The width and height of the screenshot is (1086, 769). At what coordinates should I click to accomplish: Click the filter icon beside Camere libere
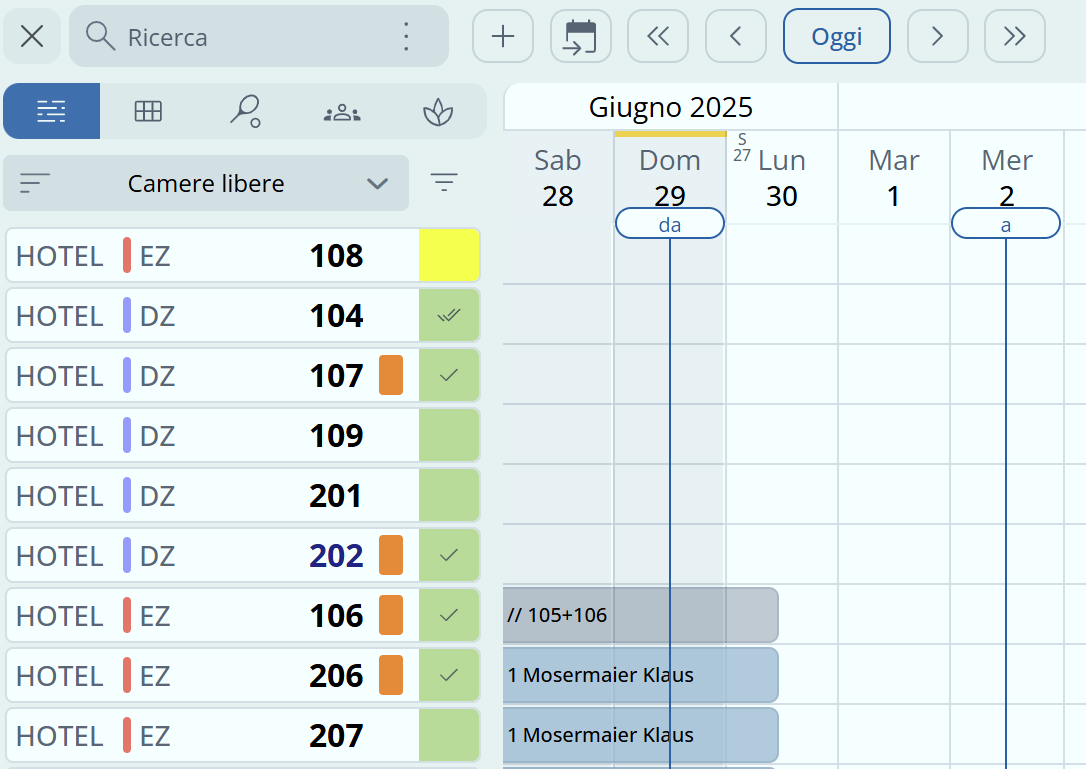click(x=444, y=182)
